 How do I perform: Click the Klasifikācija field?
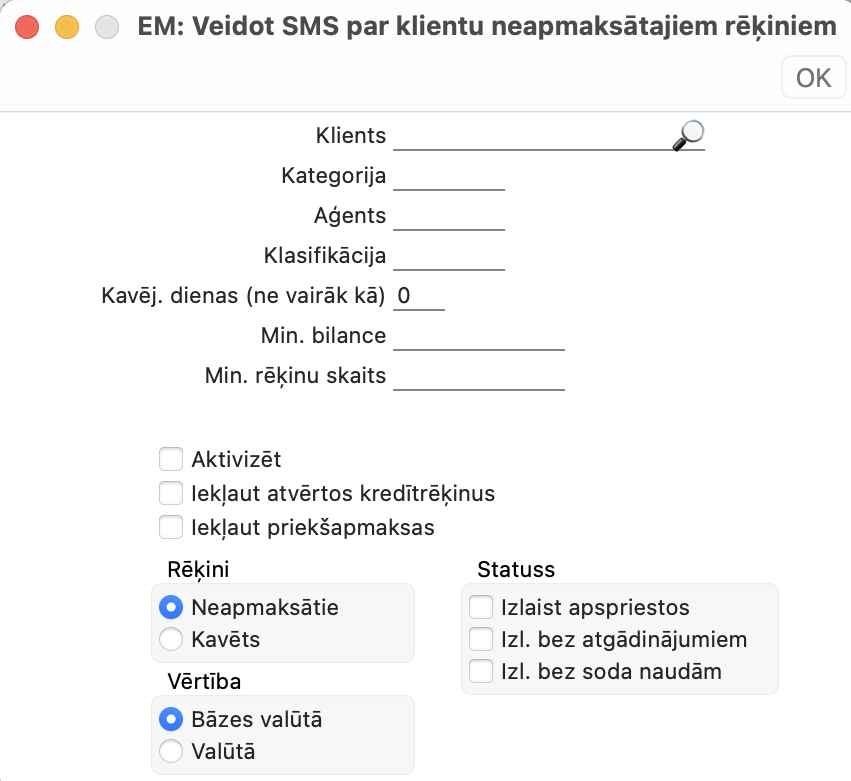[449, 256]
